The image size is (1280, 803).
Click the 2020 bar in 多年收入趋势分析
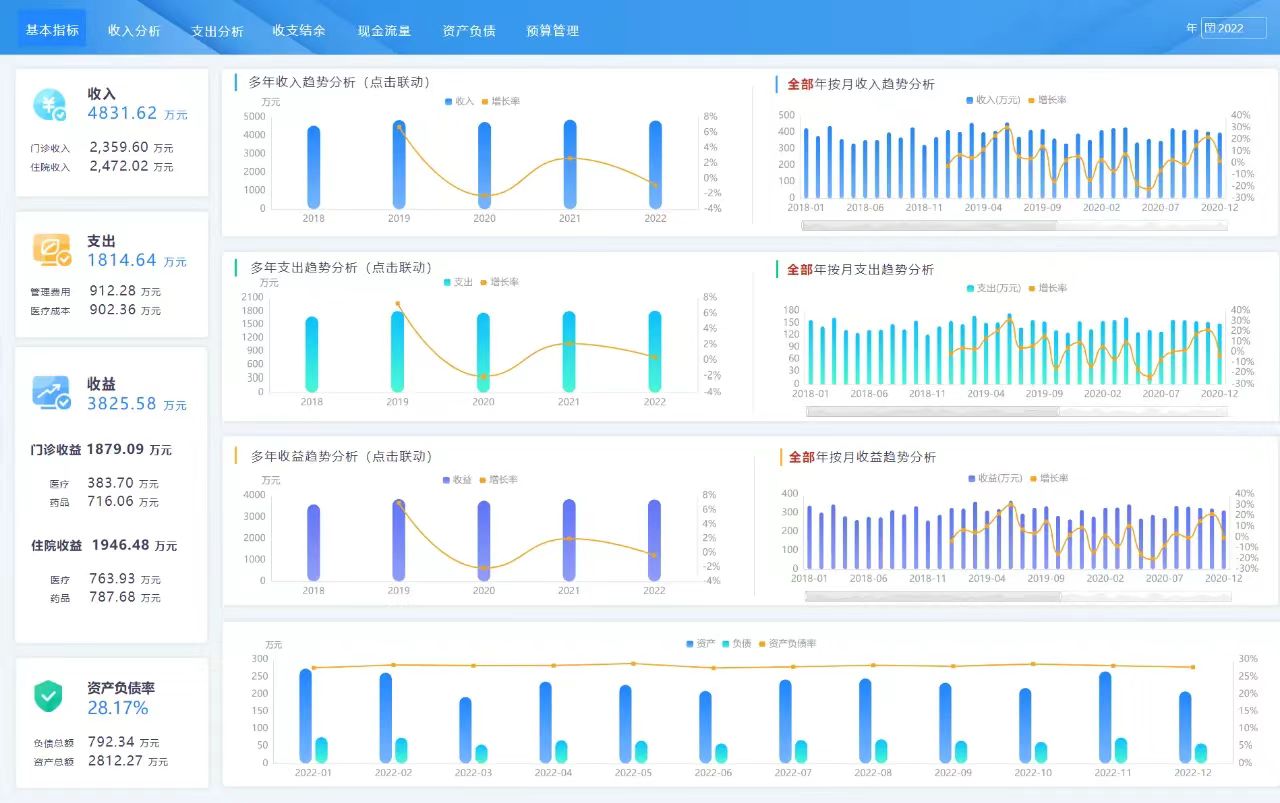[x=484, y=165]
